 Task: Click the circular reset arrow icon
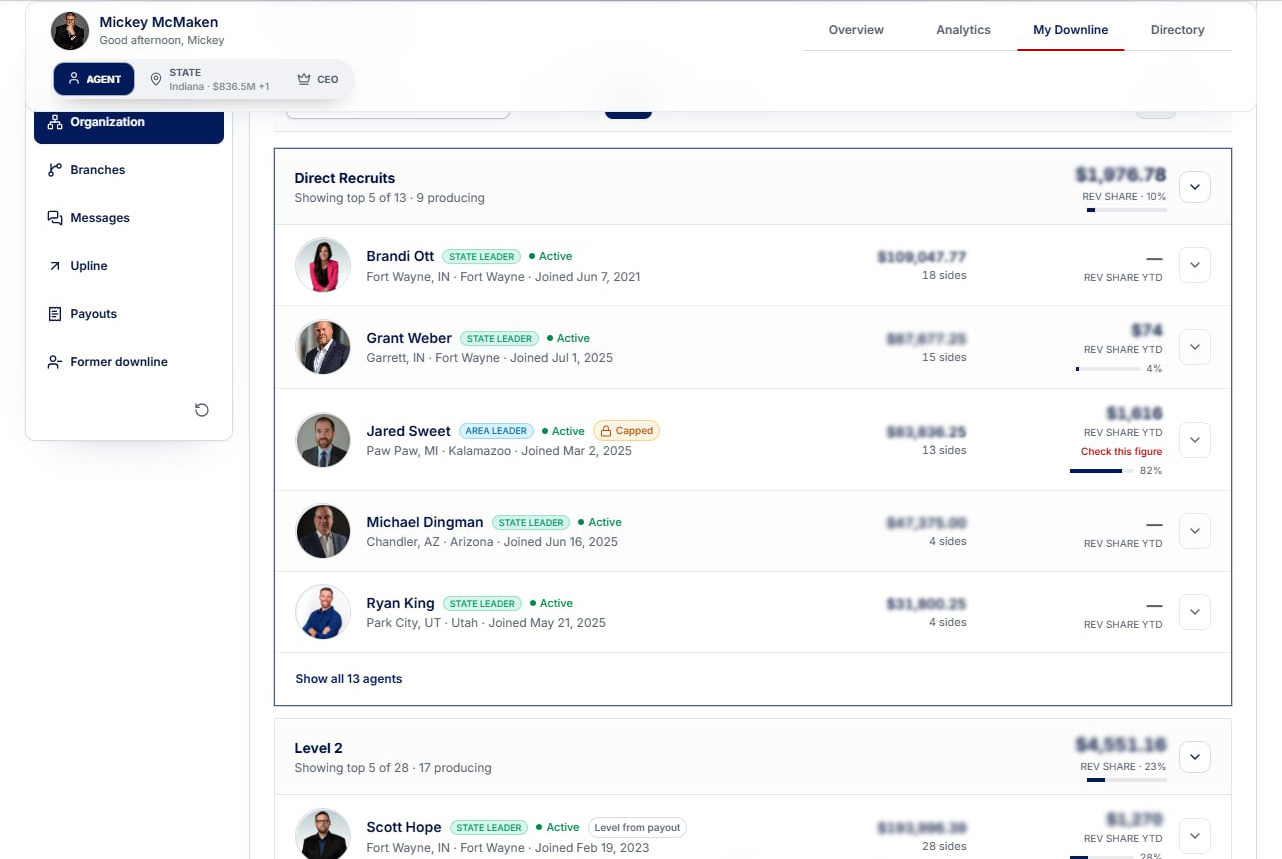click(x=202, y=410)
